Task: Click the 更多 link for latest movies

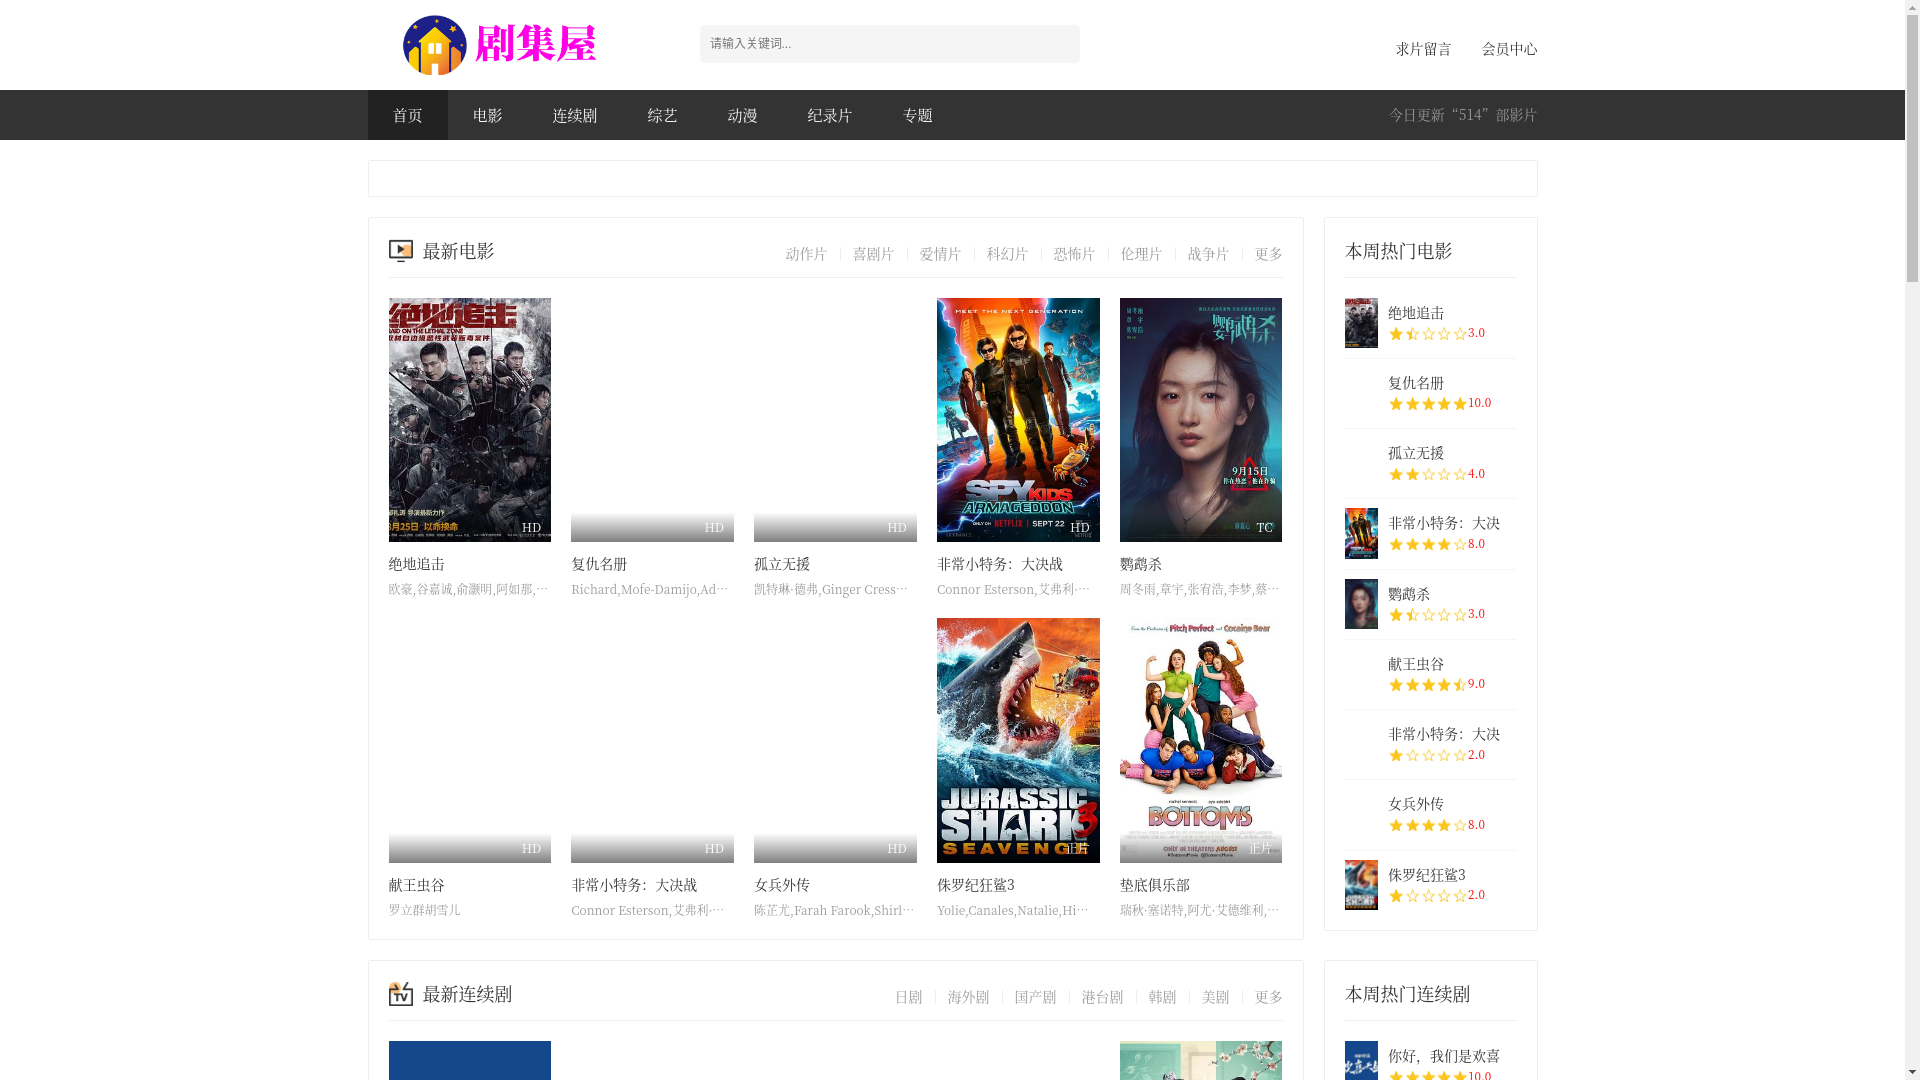Action: [x=1268, y=254]
